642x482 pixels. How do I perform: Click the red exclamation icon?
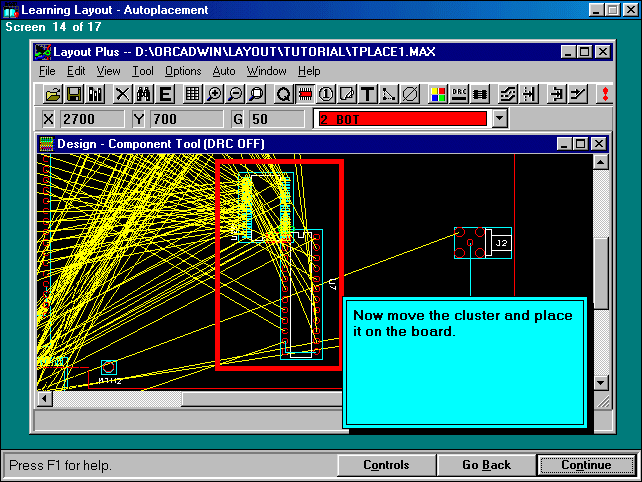pyautogui.click(x=604, y=94)
